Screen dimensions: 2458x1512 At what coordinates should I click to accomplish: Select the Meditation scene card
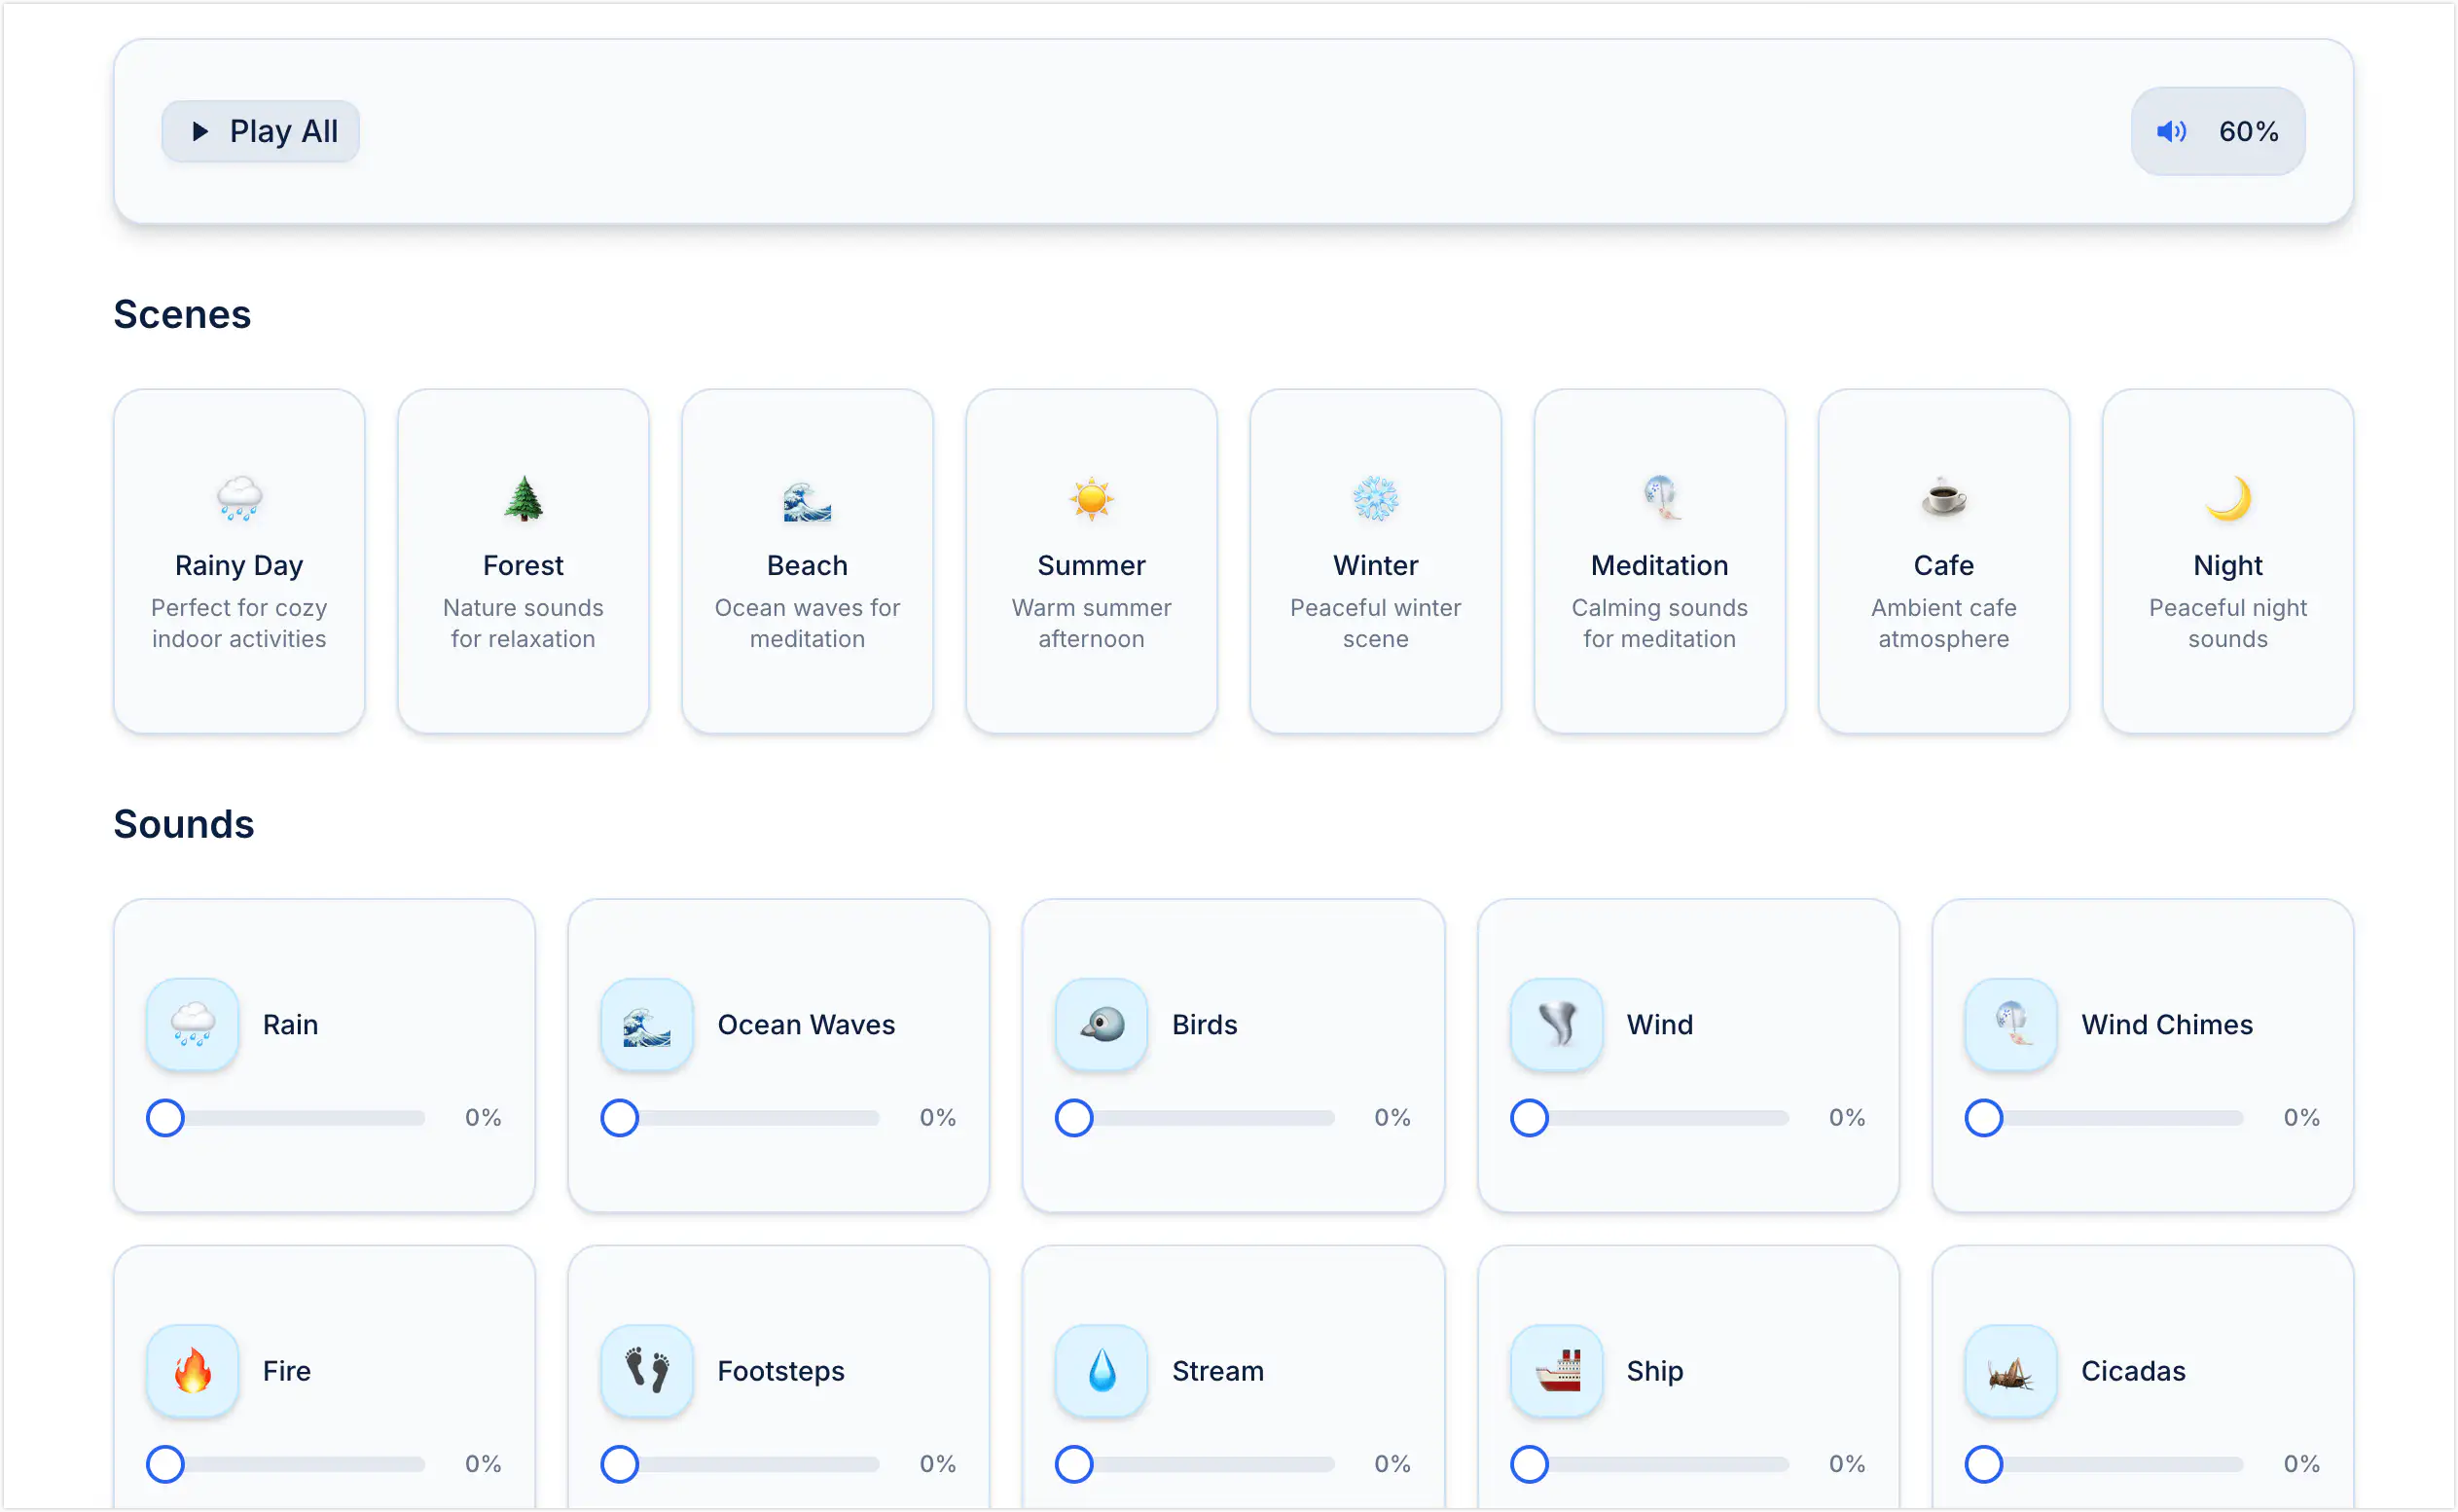click(1659, 561)
